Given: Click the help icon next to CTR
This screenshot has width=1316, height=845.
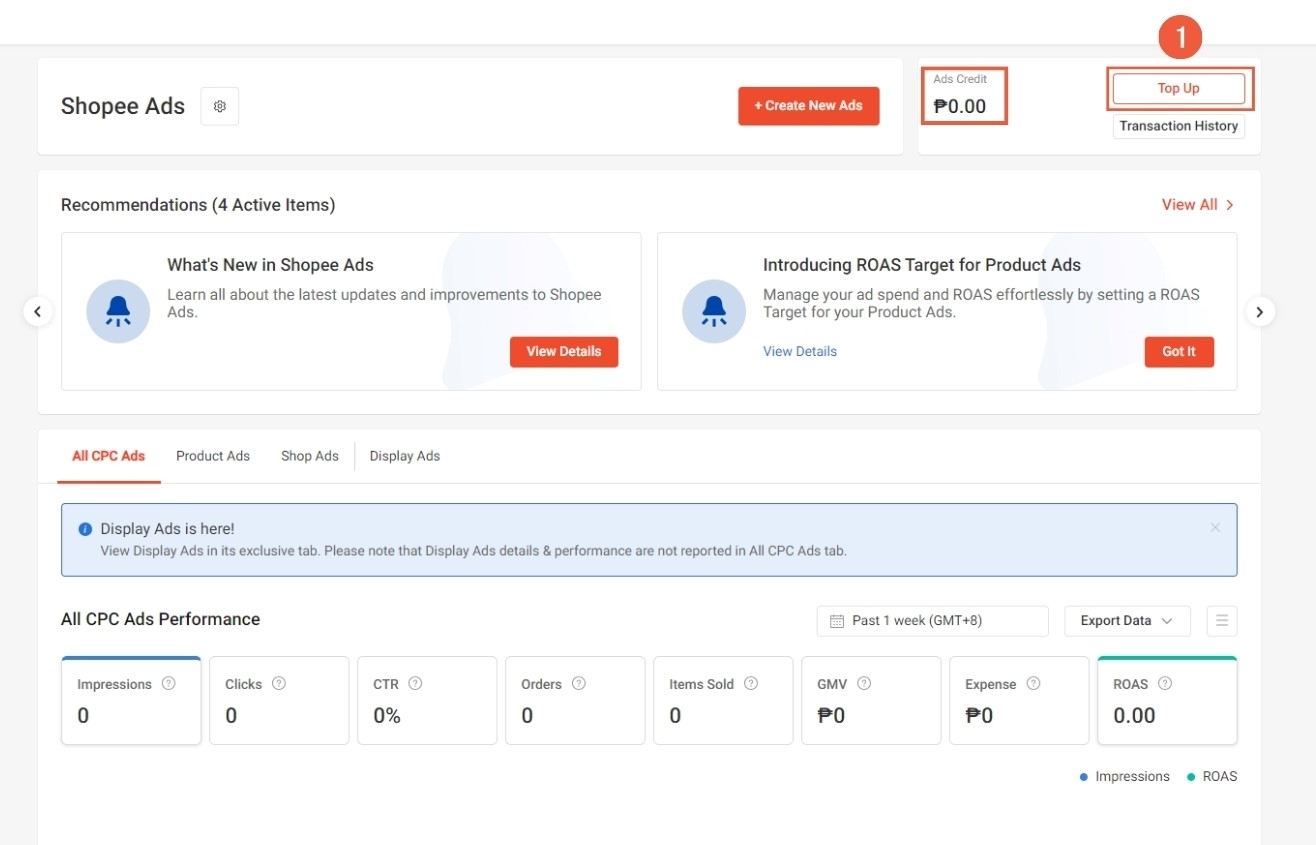Looking at the screenshot, I should [415, 684].
